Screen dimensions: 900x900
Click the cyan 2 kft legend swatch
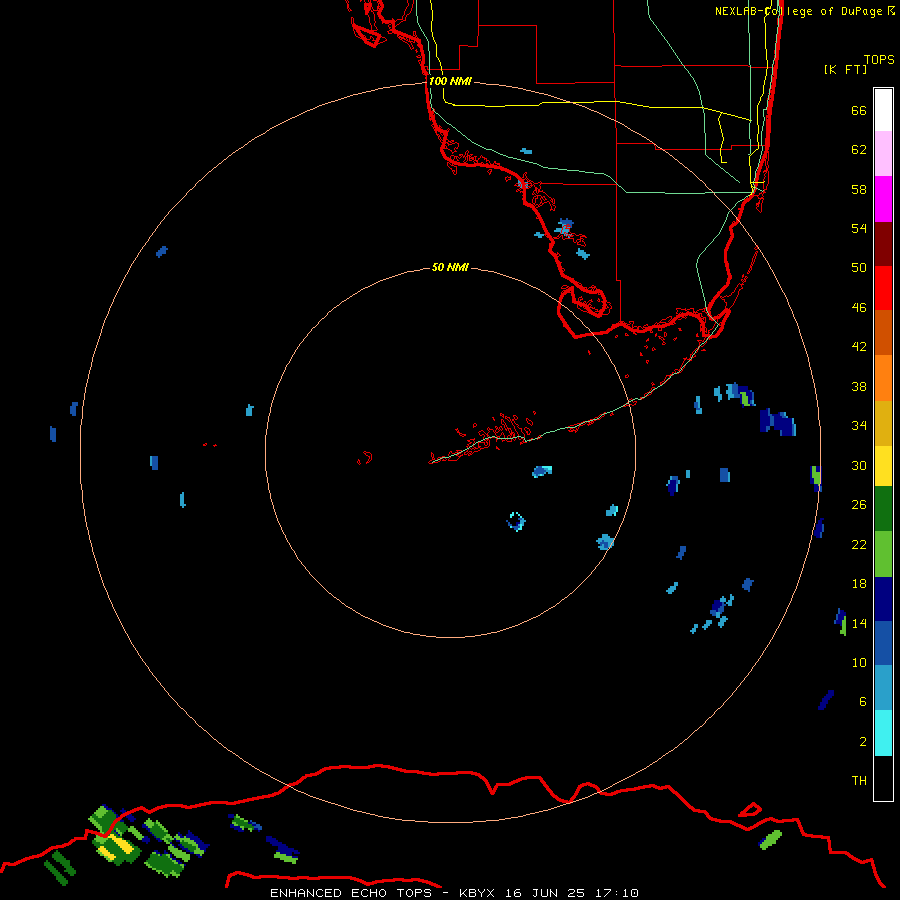point(883,733)
